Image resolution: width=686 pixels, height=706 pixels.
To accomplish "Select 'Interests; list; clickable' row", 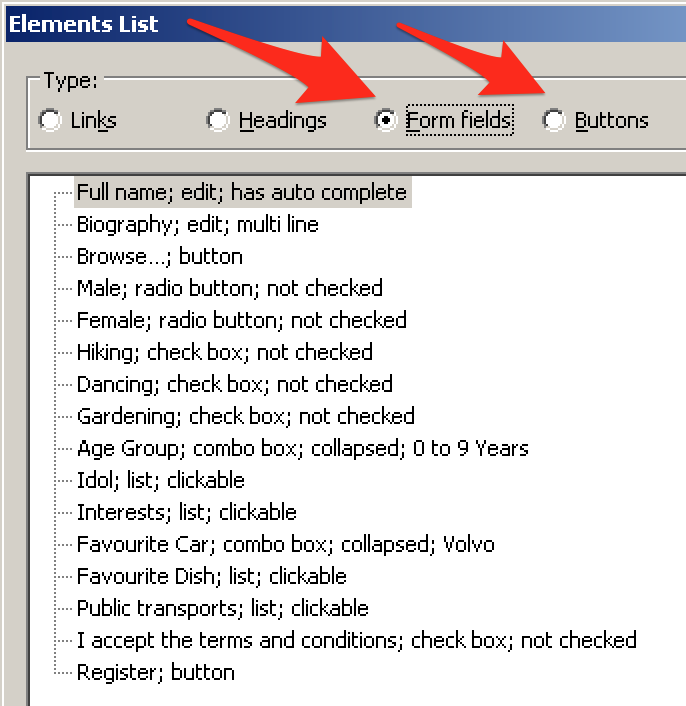I will pos(186,513).
